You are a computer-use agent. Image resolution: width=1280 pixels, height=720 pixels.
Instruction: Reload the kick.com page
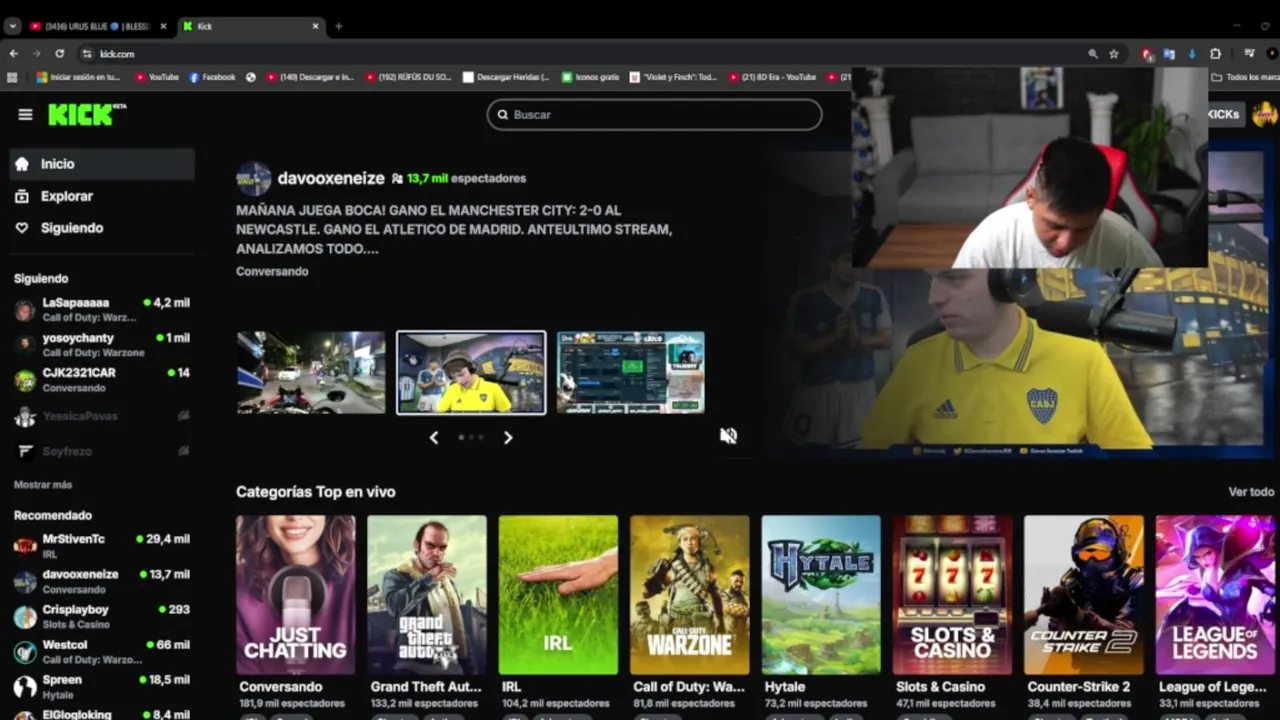pyautogui.click(x=60, y=54)
